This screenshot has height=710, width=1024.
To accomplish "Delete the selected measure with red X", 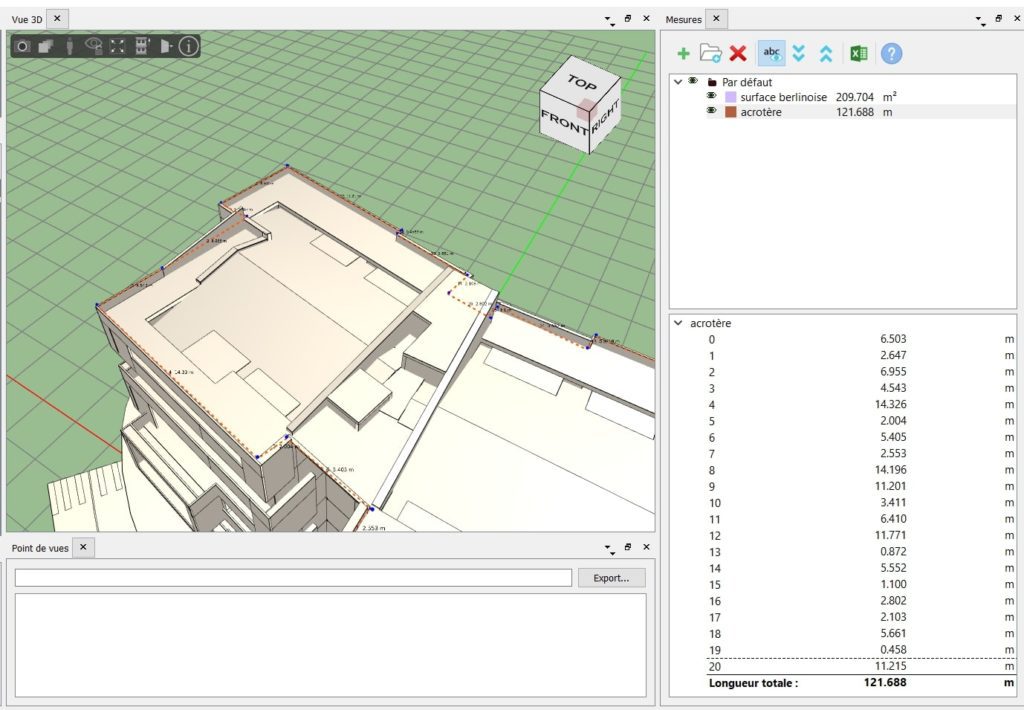I will (738, 53).
